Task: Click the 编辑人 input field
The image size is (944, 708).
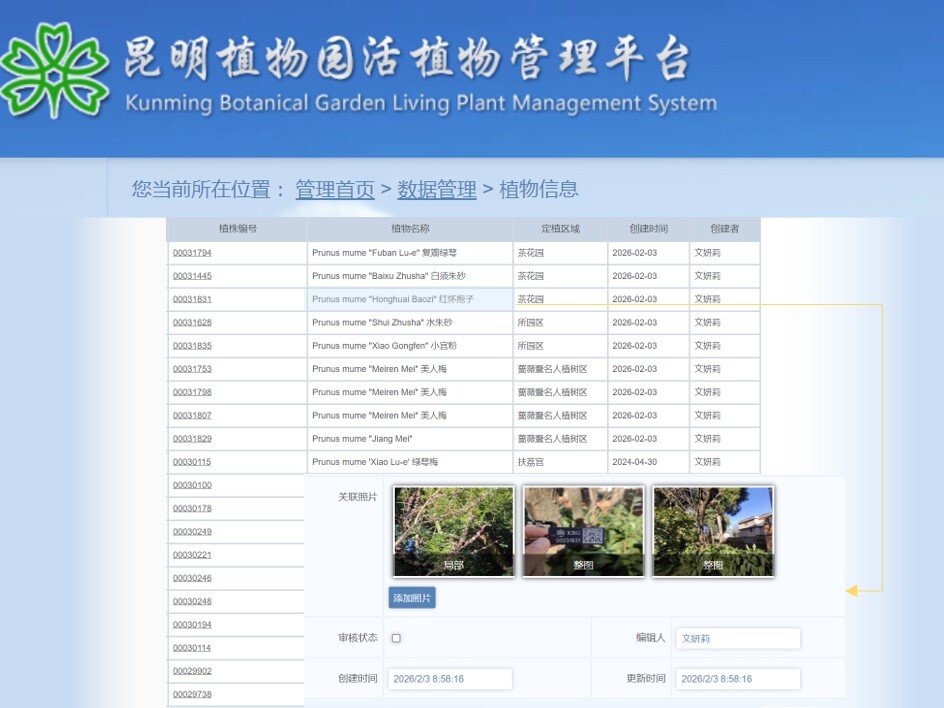Action: pos(738,638)
